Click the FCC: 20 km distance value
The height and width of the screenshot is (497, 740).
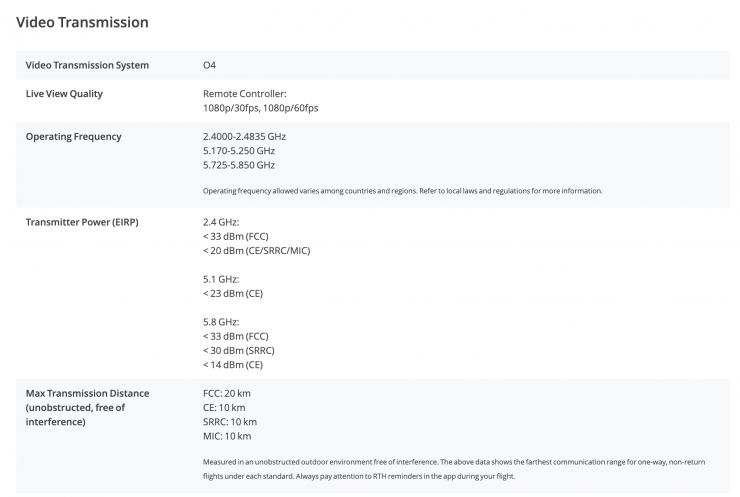[x=226, y=394]
